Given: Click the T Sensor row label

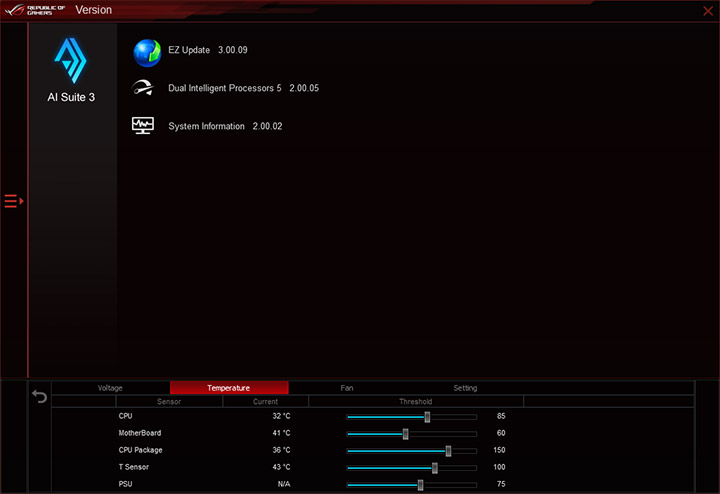Looking at the screenshot, I should coord(134,467).
